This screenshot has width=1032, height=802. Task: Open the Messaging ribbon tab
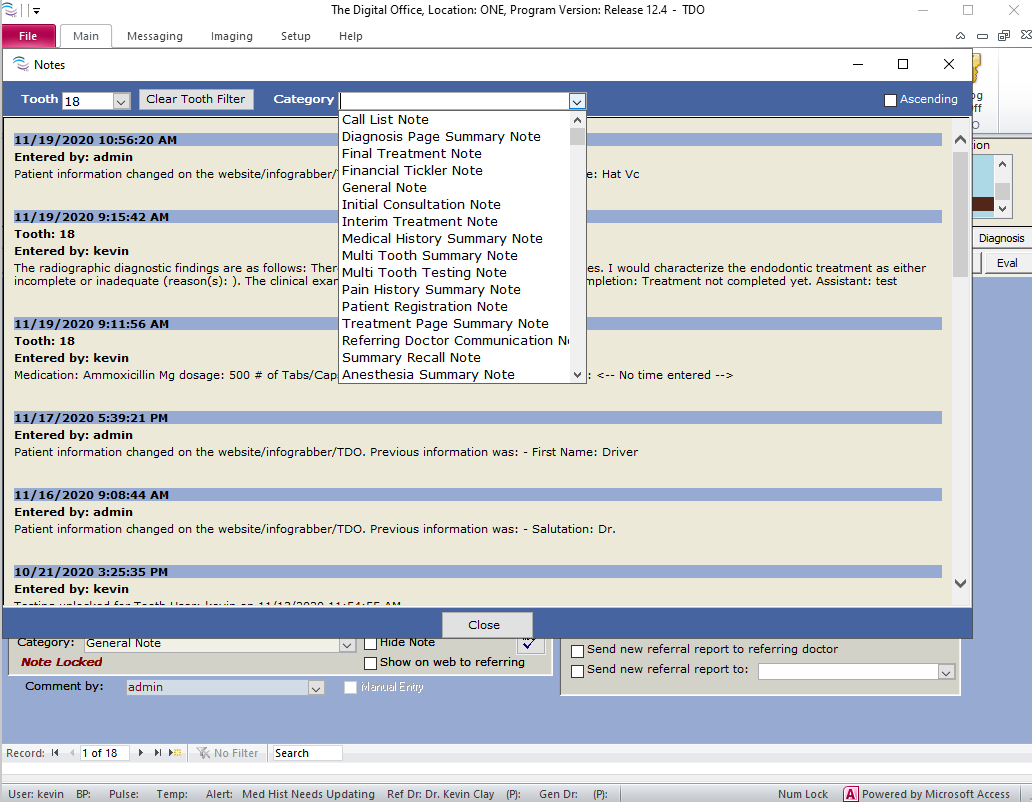(154, 36)
